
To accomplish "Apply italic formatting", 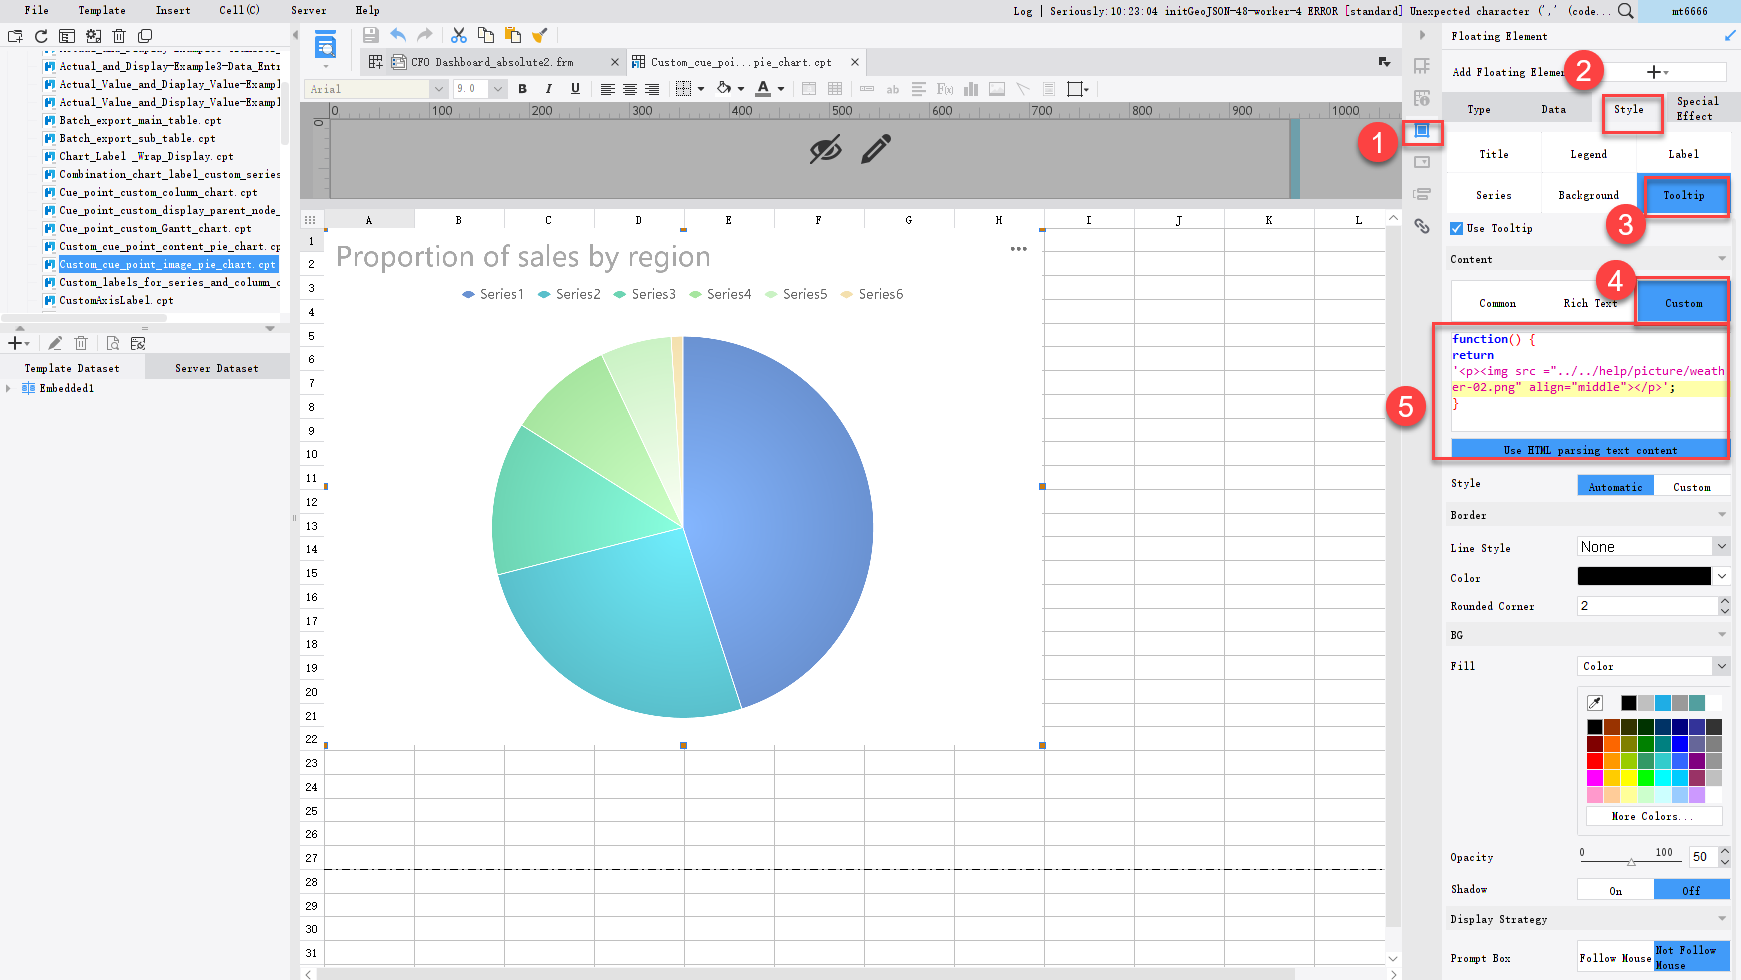I will [548, 89].
